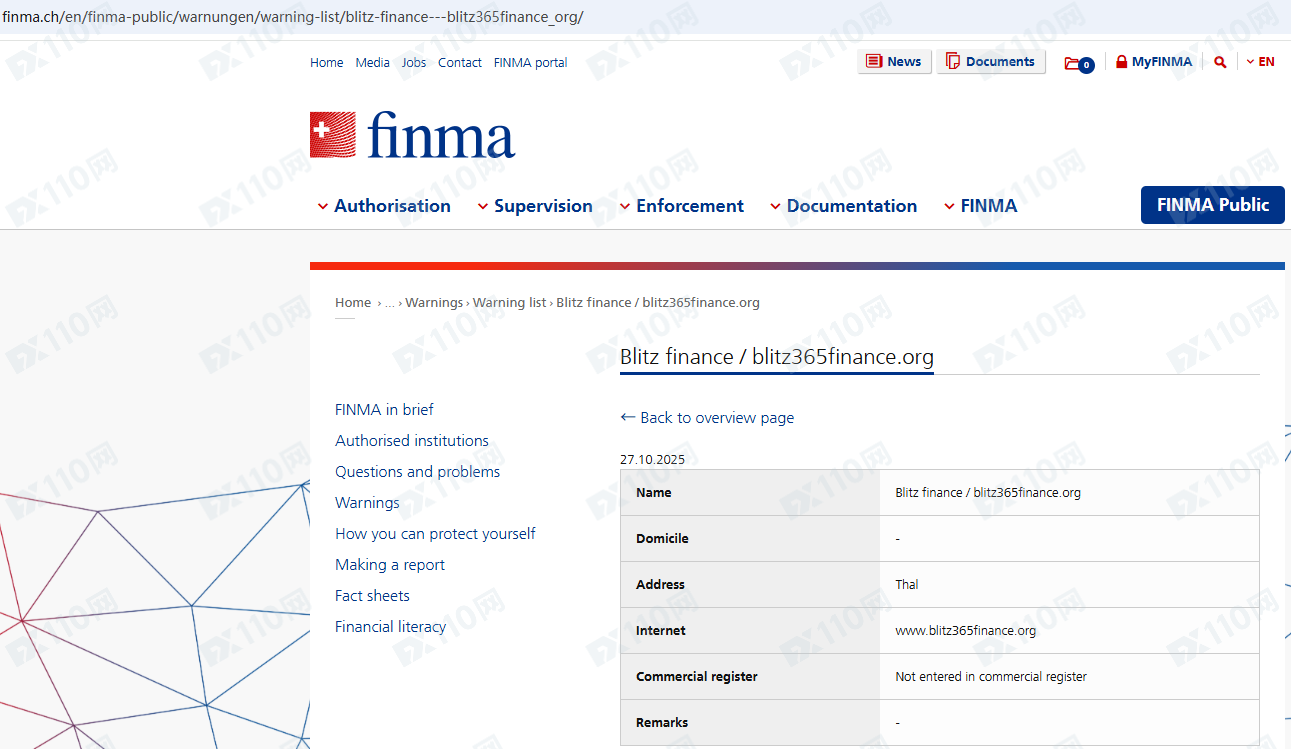Select the FINMA Public tab
The image size is (1291, 749).
pyautogui.click(x=1212, y=205)
